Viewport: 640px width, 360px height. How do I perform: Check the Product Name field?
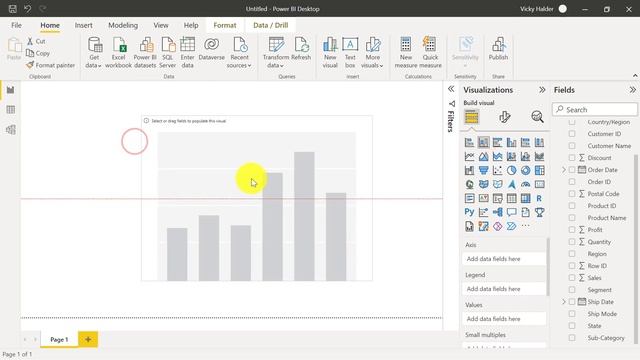(x=572, y=218)
